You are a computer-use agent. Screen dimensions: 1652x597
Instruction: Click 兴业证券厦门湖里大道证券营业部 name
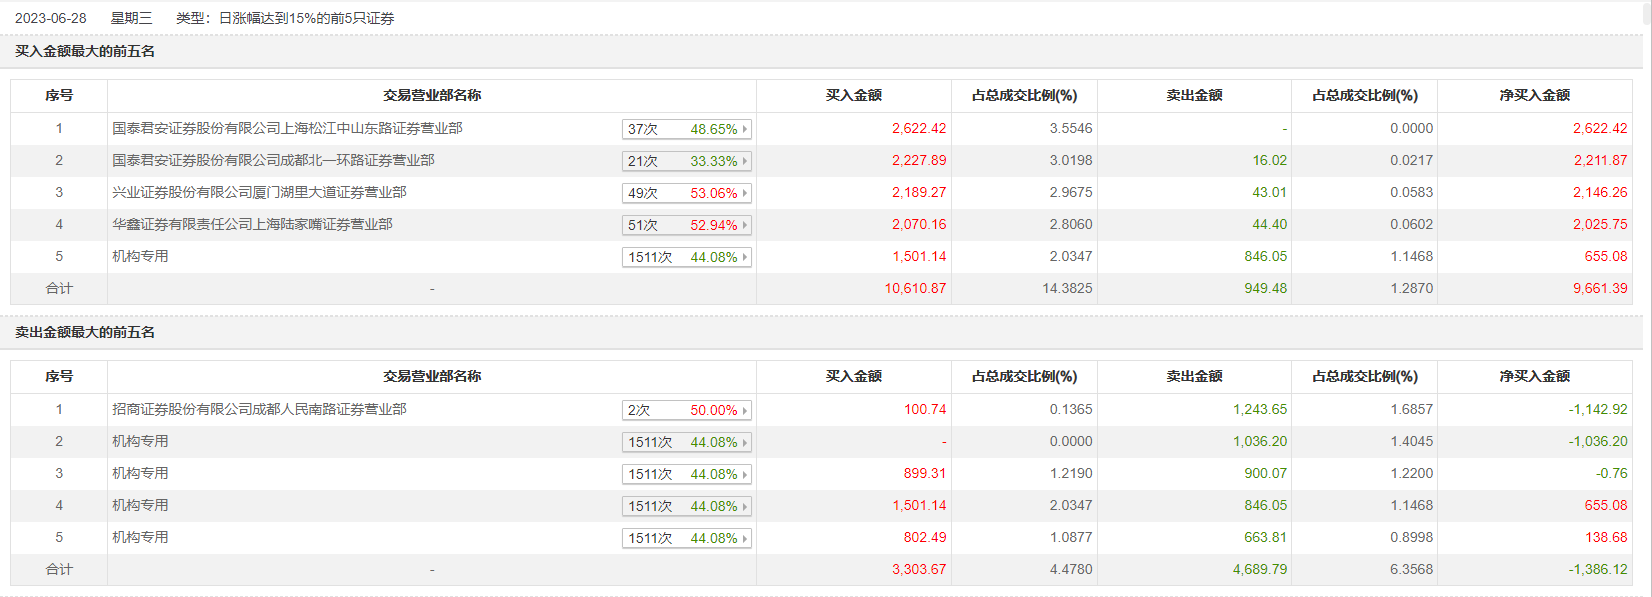[x=259, y=192]
